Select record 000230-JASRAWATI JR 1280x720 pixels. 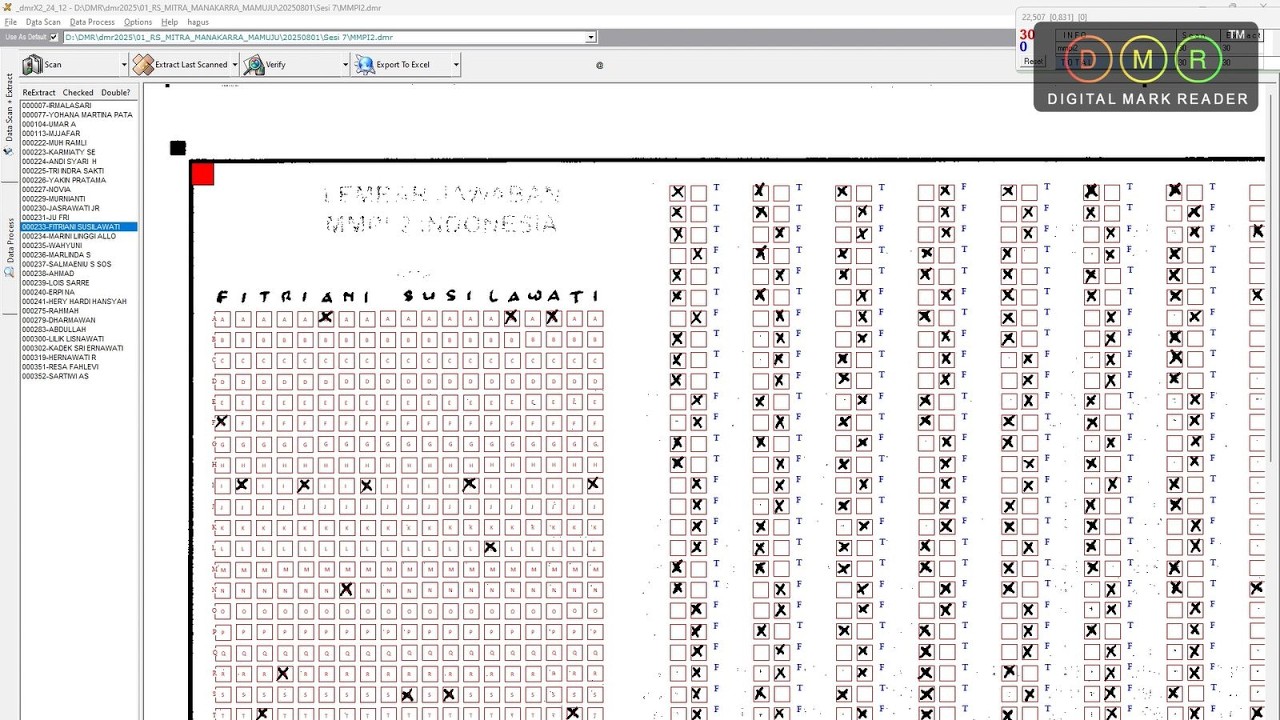coord(78,208)
